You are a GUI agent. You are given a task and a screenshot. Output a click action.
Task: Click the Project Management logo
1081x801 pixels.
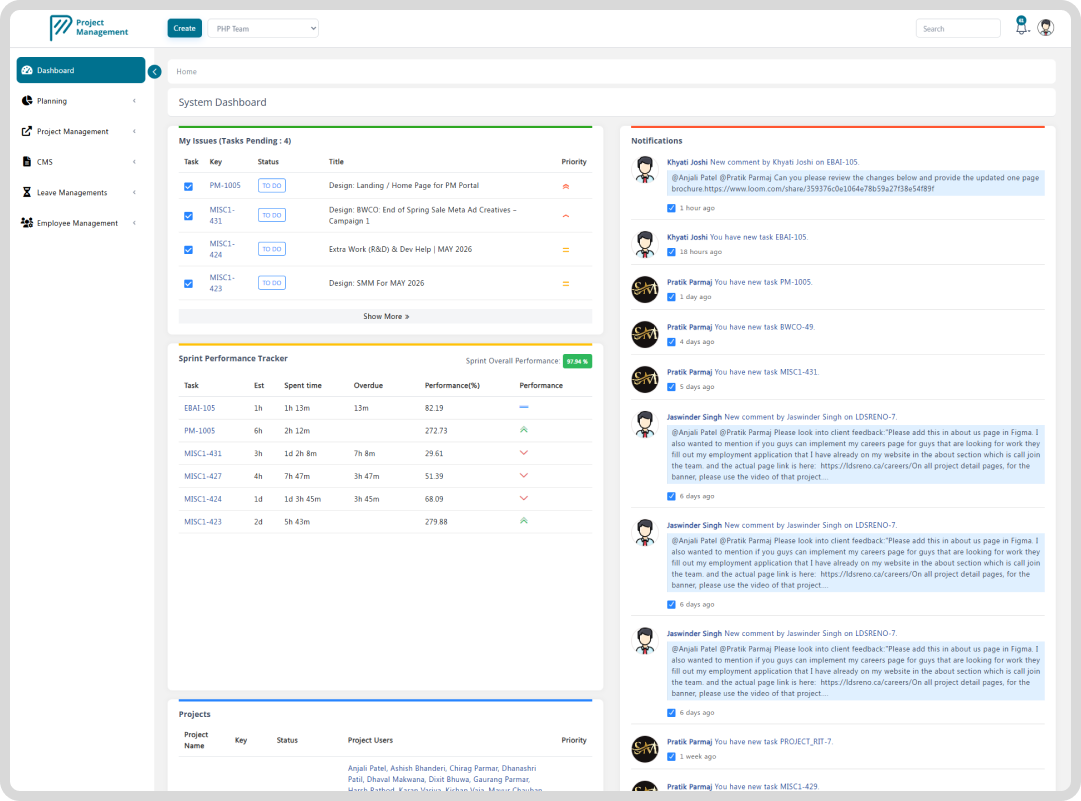point(89,28)
